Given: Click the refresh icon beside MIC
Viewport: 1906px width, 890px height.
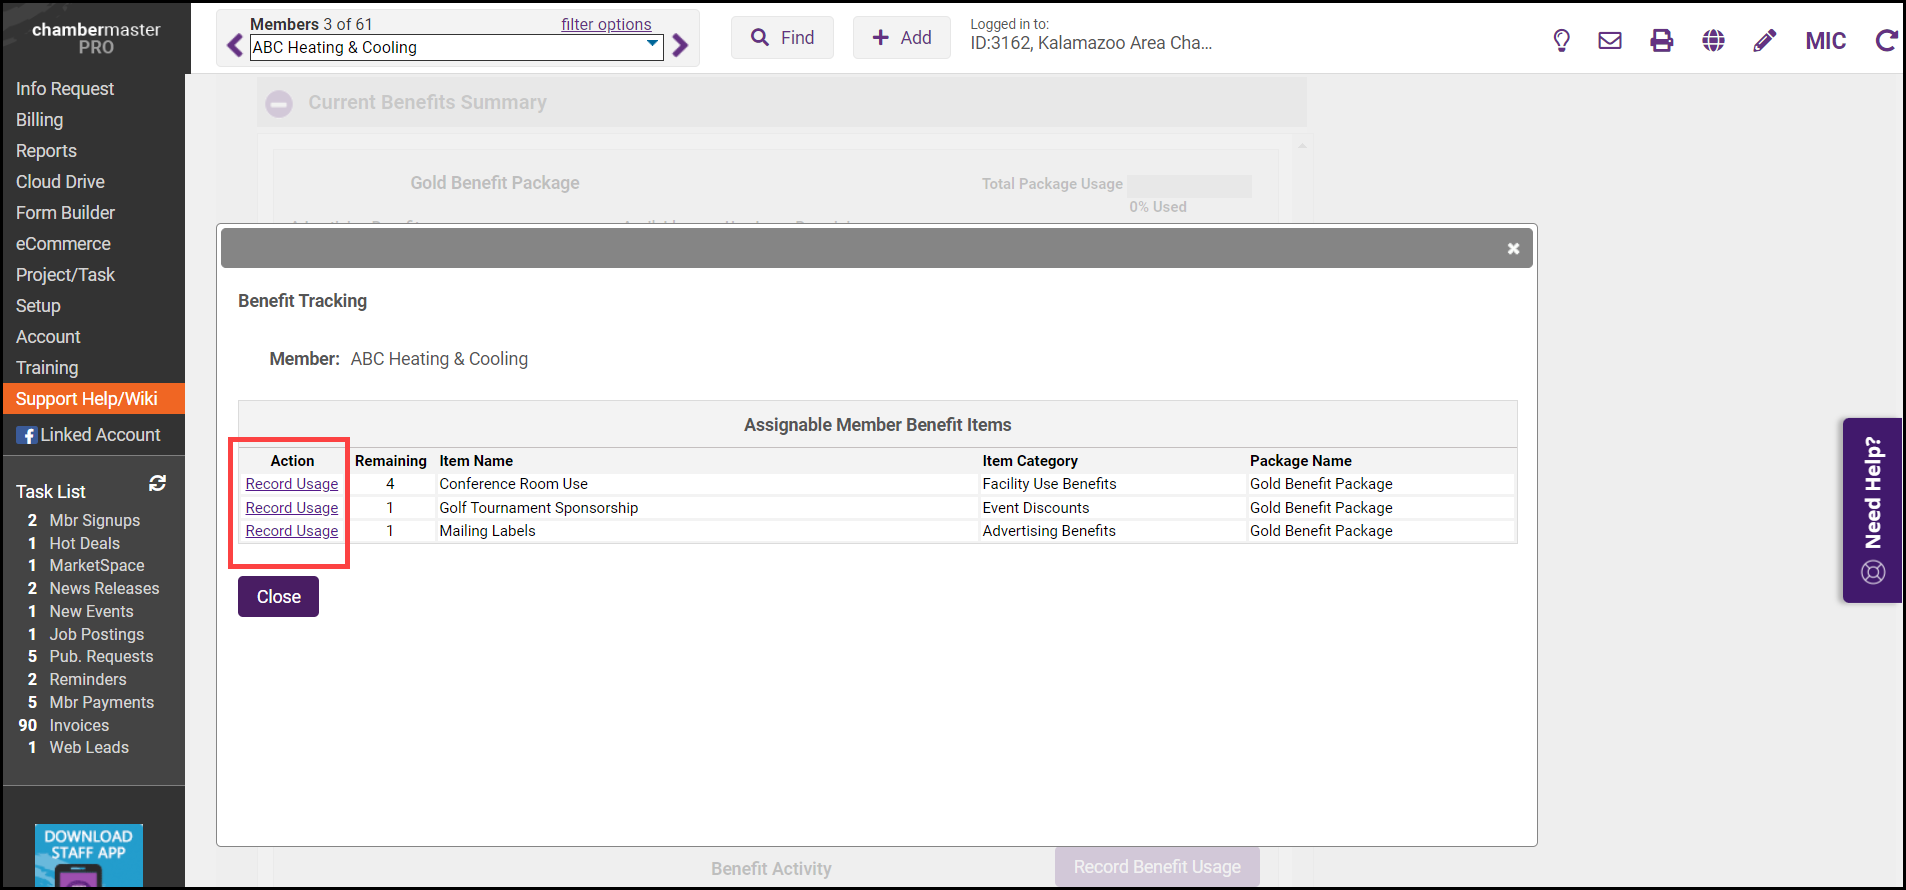Looking at the screenshot, I should click(x=1886, y=41).
